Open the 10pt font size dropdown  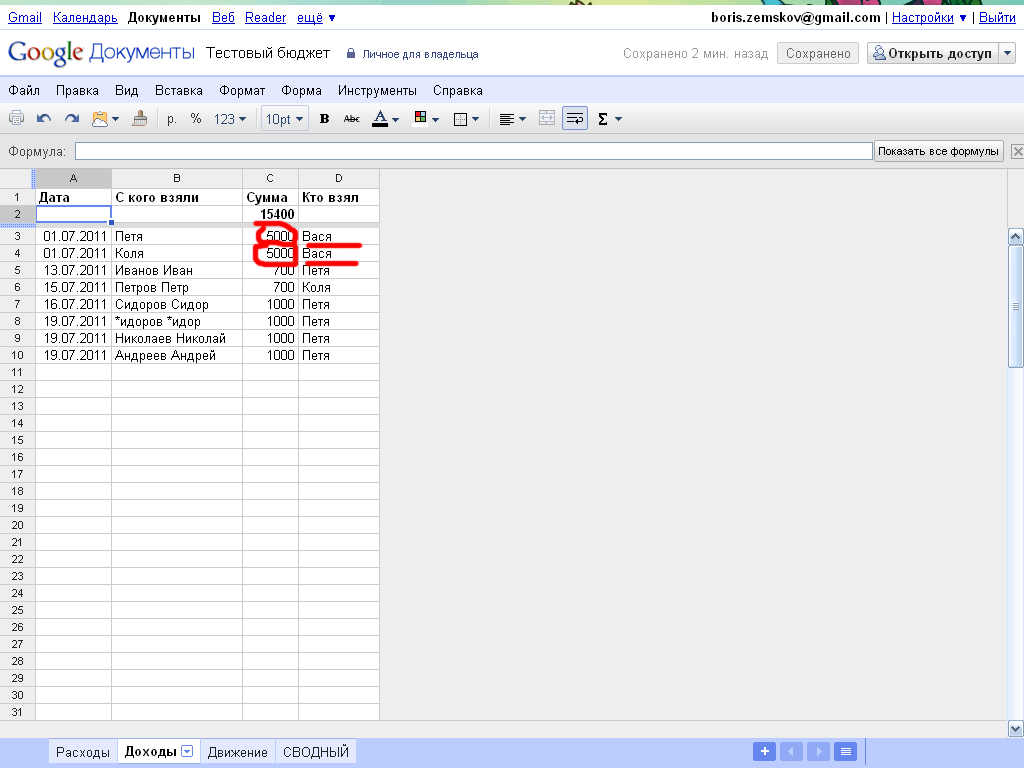click(x=284, y=119)
